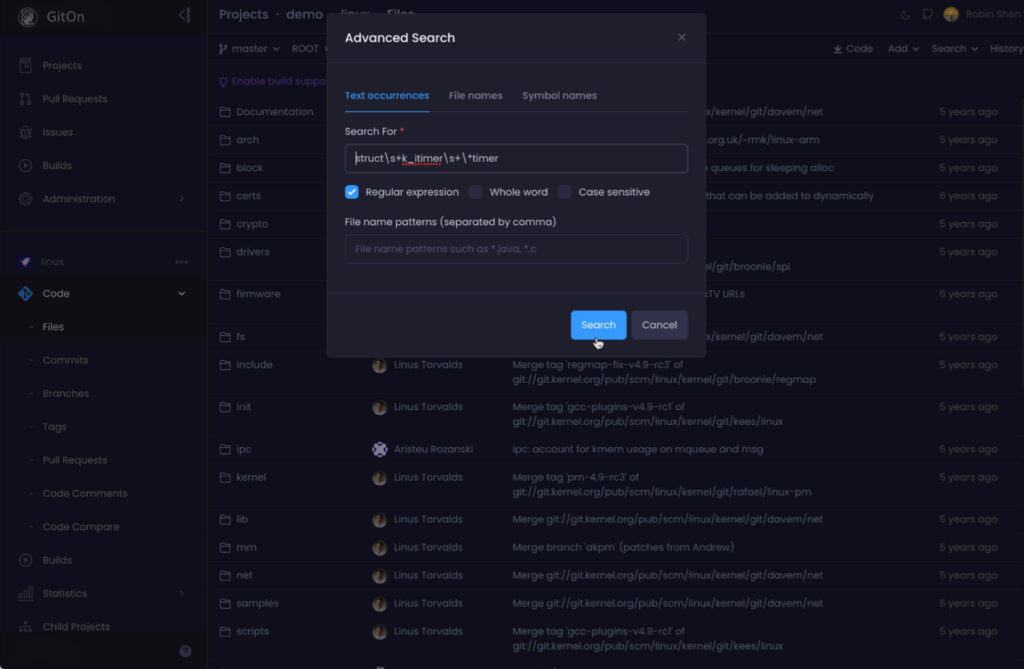
Task: Open the Add dropdown
Action: coord(903,48)
